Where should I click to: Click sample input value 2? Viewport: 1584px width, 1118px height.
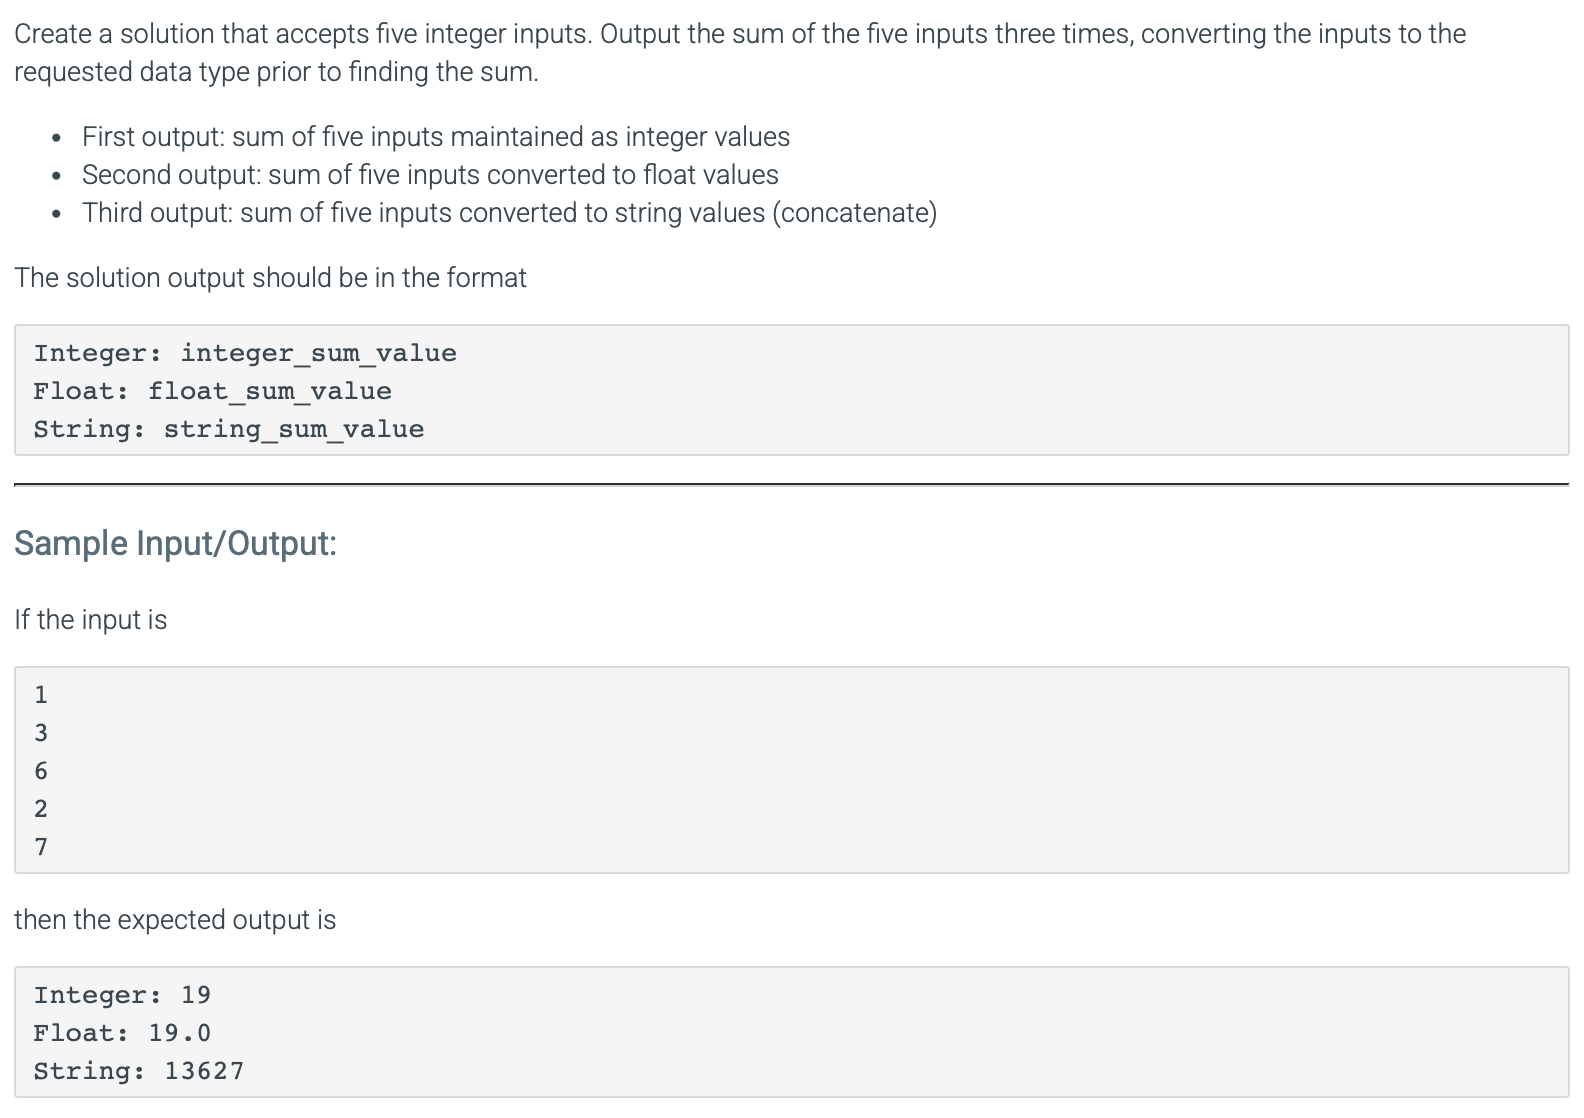click(x=41, y=809)
